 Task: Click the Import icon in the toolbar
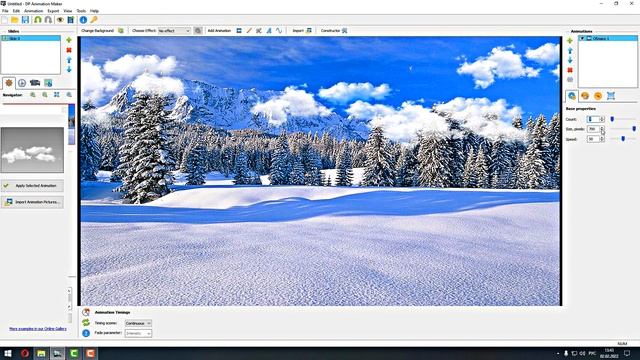(x=309, y=31)
